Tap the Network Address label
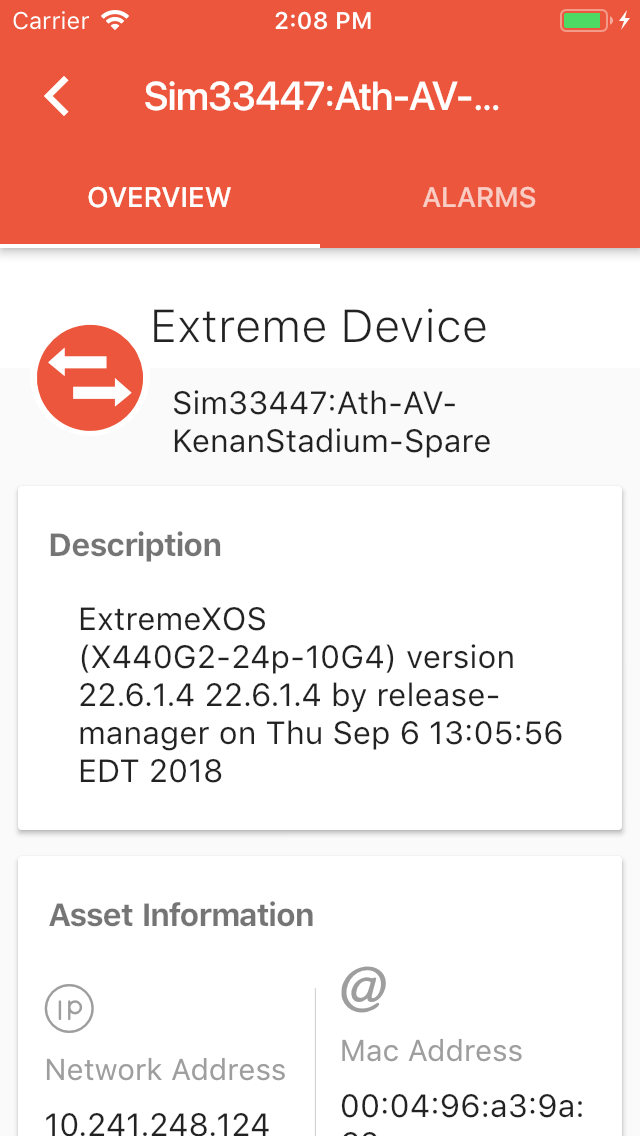Viewport: 640px width, 1136px height. coord(165,1070)
